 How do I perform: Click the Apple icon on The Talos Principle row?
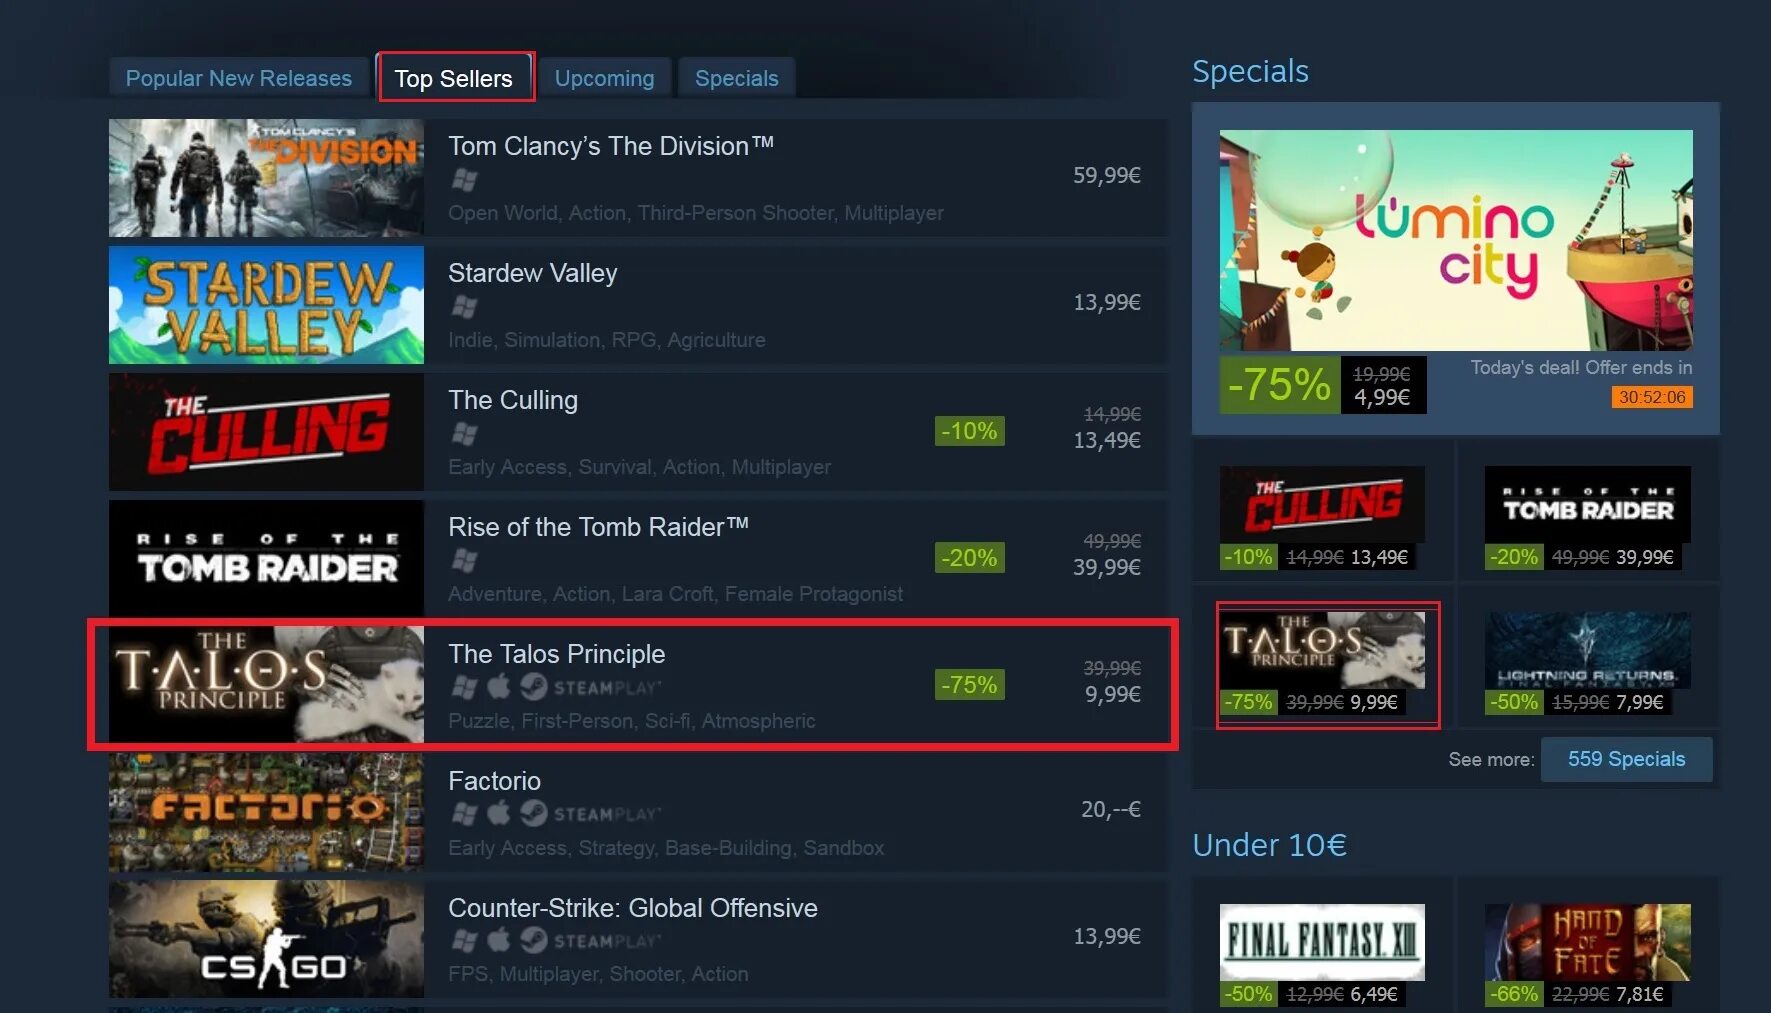[x=499, y=687]
